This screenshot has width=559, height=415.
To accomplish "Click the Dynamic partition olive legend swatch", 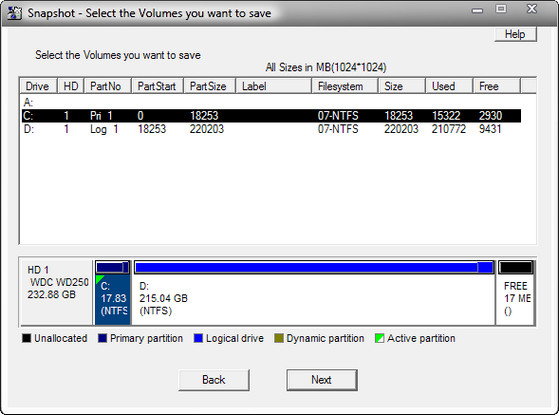I will [279, 338].
